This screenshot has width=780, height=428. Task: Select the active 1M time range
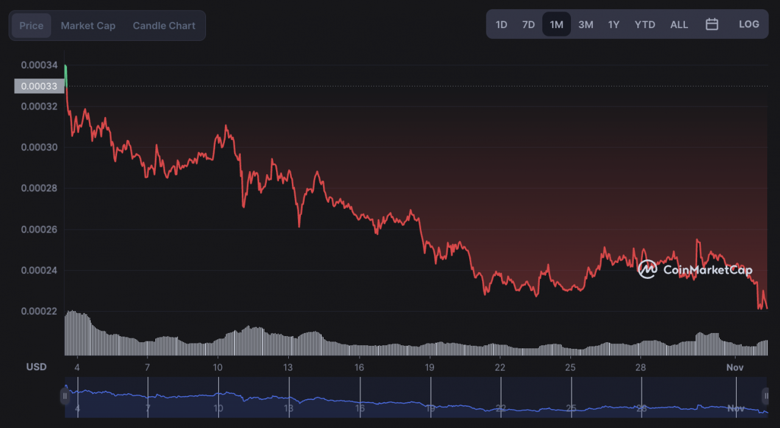556,24
